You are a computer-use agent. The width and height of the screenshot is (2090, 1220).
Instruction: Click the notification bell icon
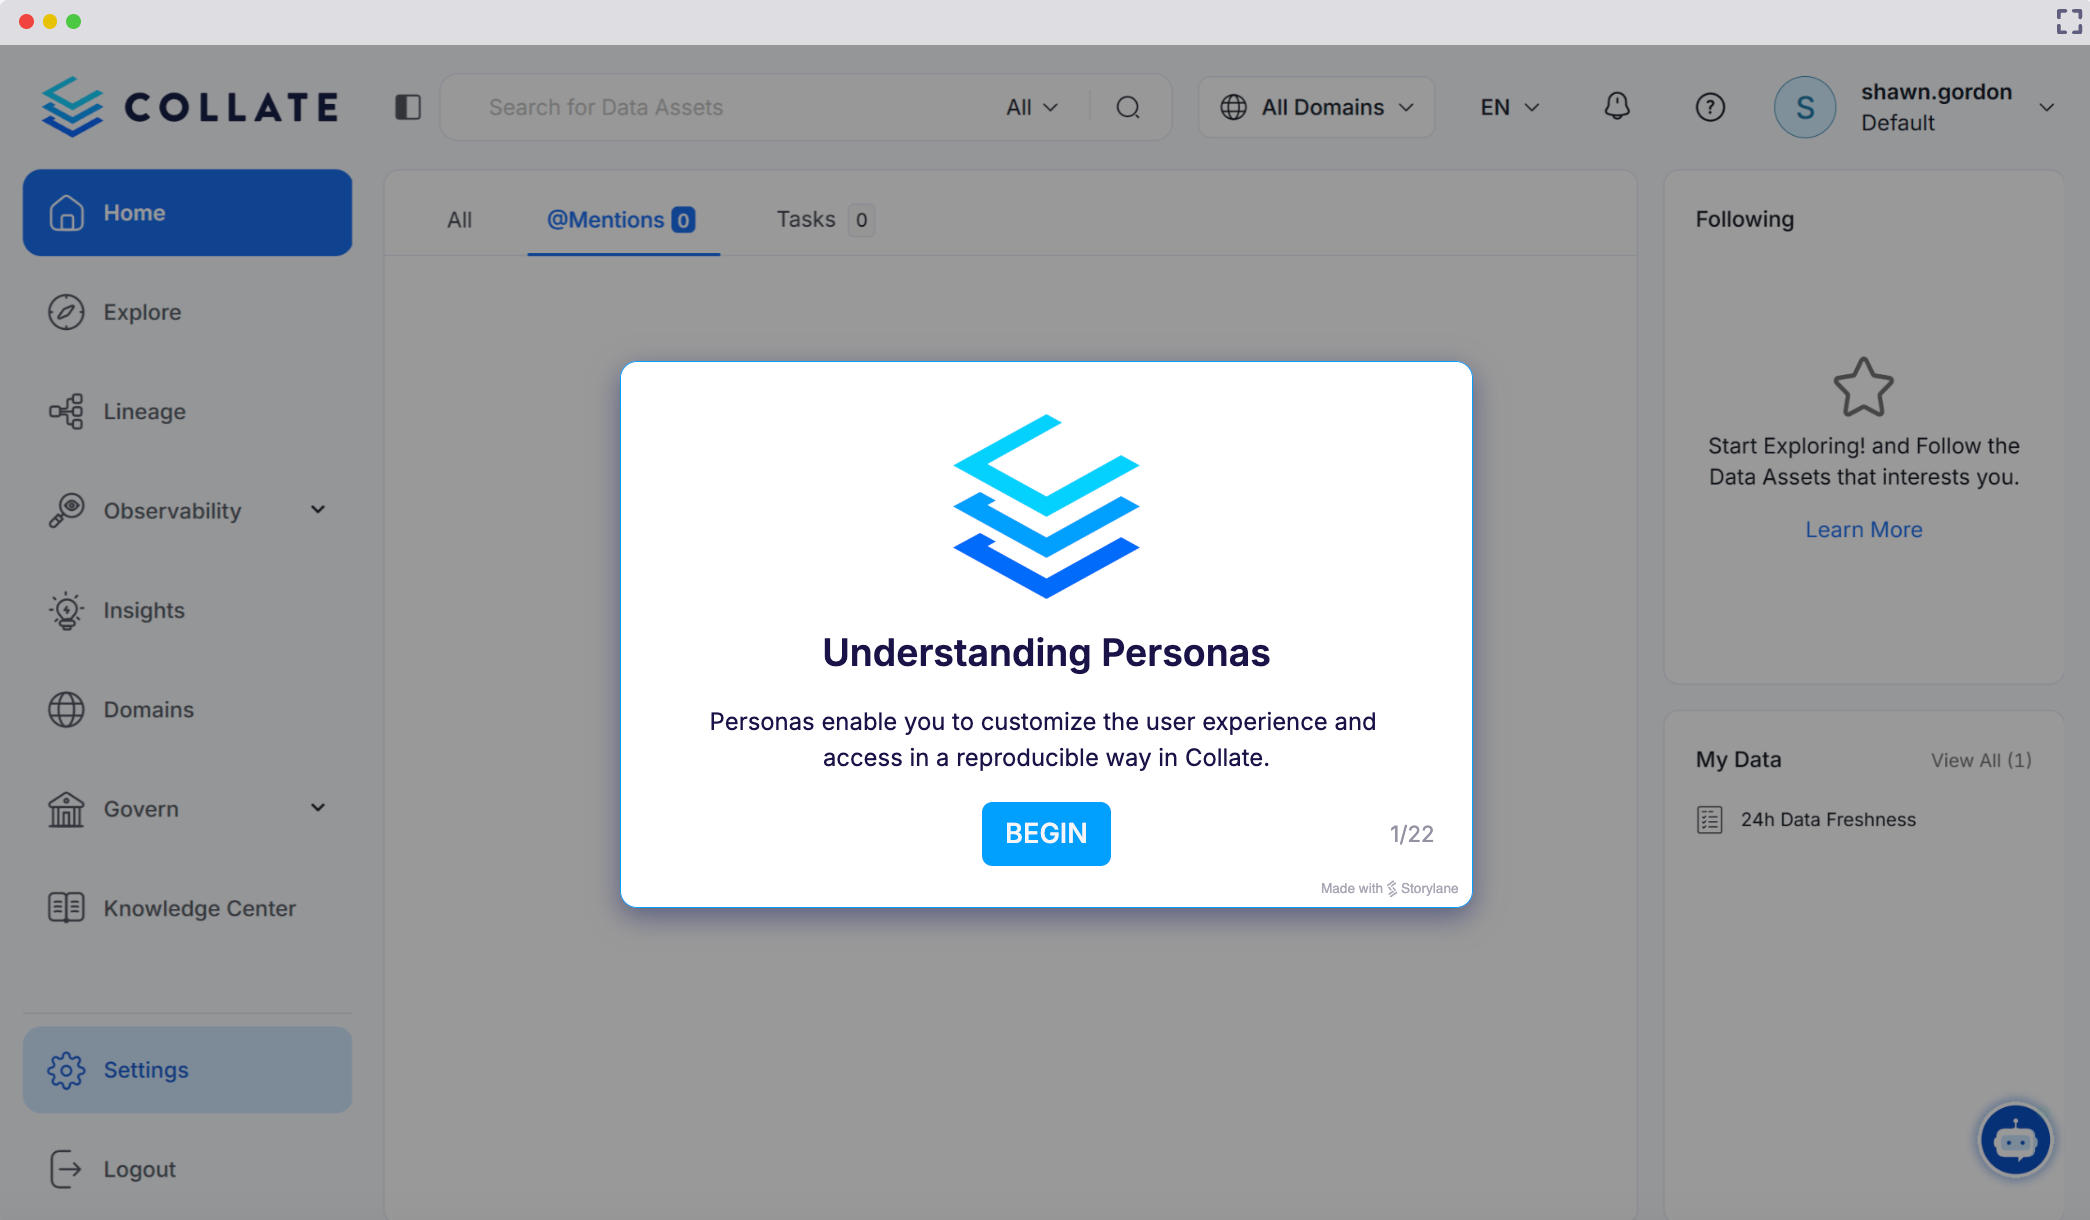[x=1617, y=106]
